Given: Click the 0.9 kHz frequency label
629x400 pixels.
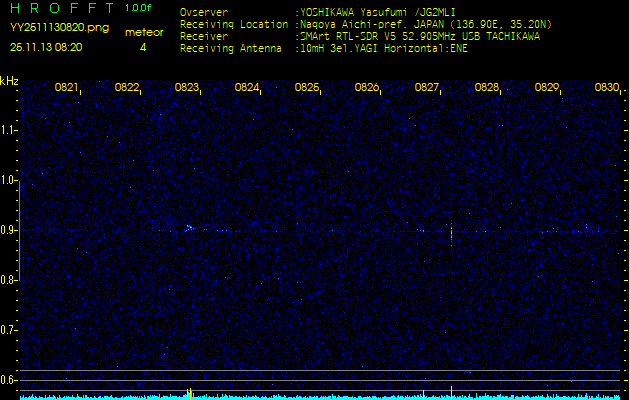Looking at the screenshot, I should [x=8, y=230].
